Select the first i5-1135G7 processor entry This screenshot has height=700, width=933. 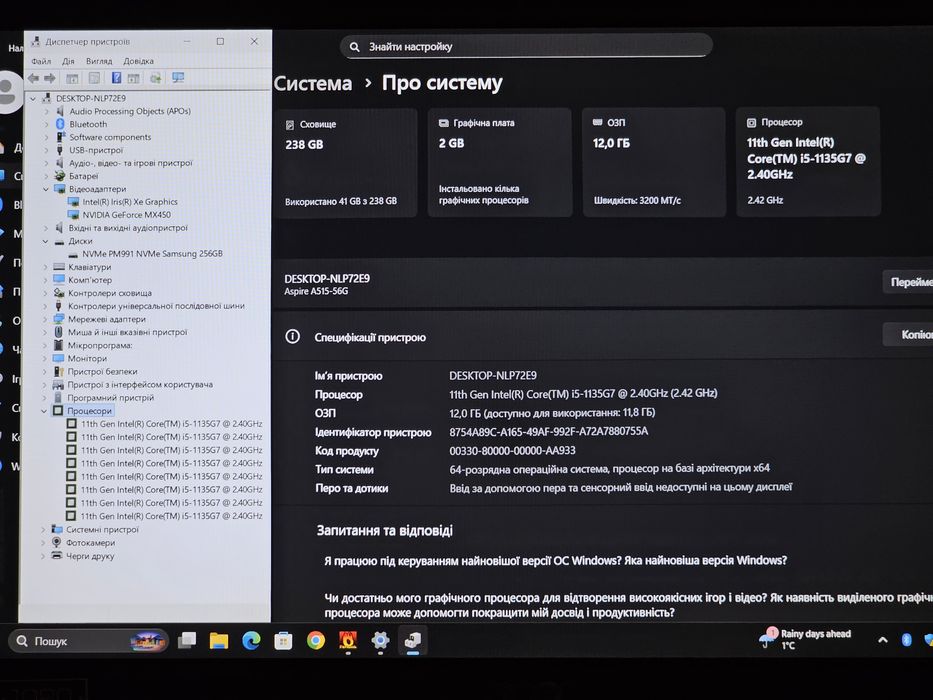click(x=171, y=424)
